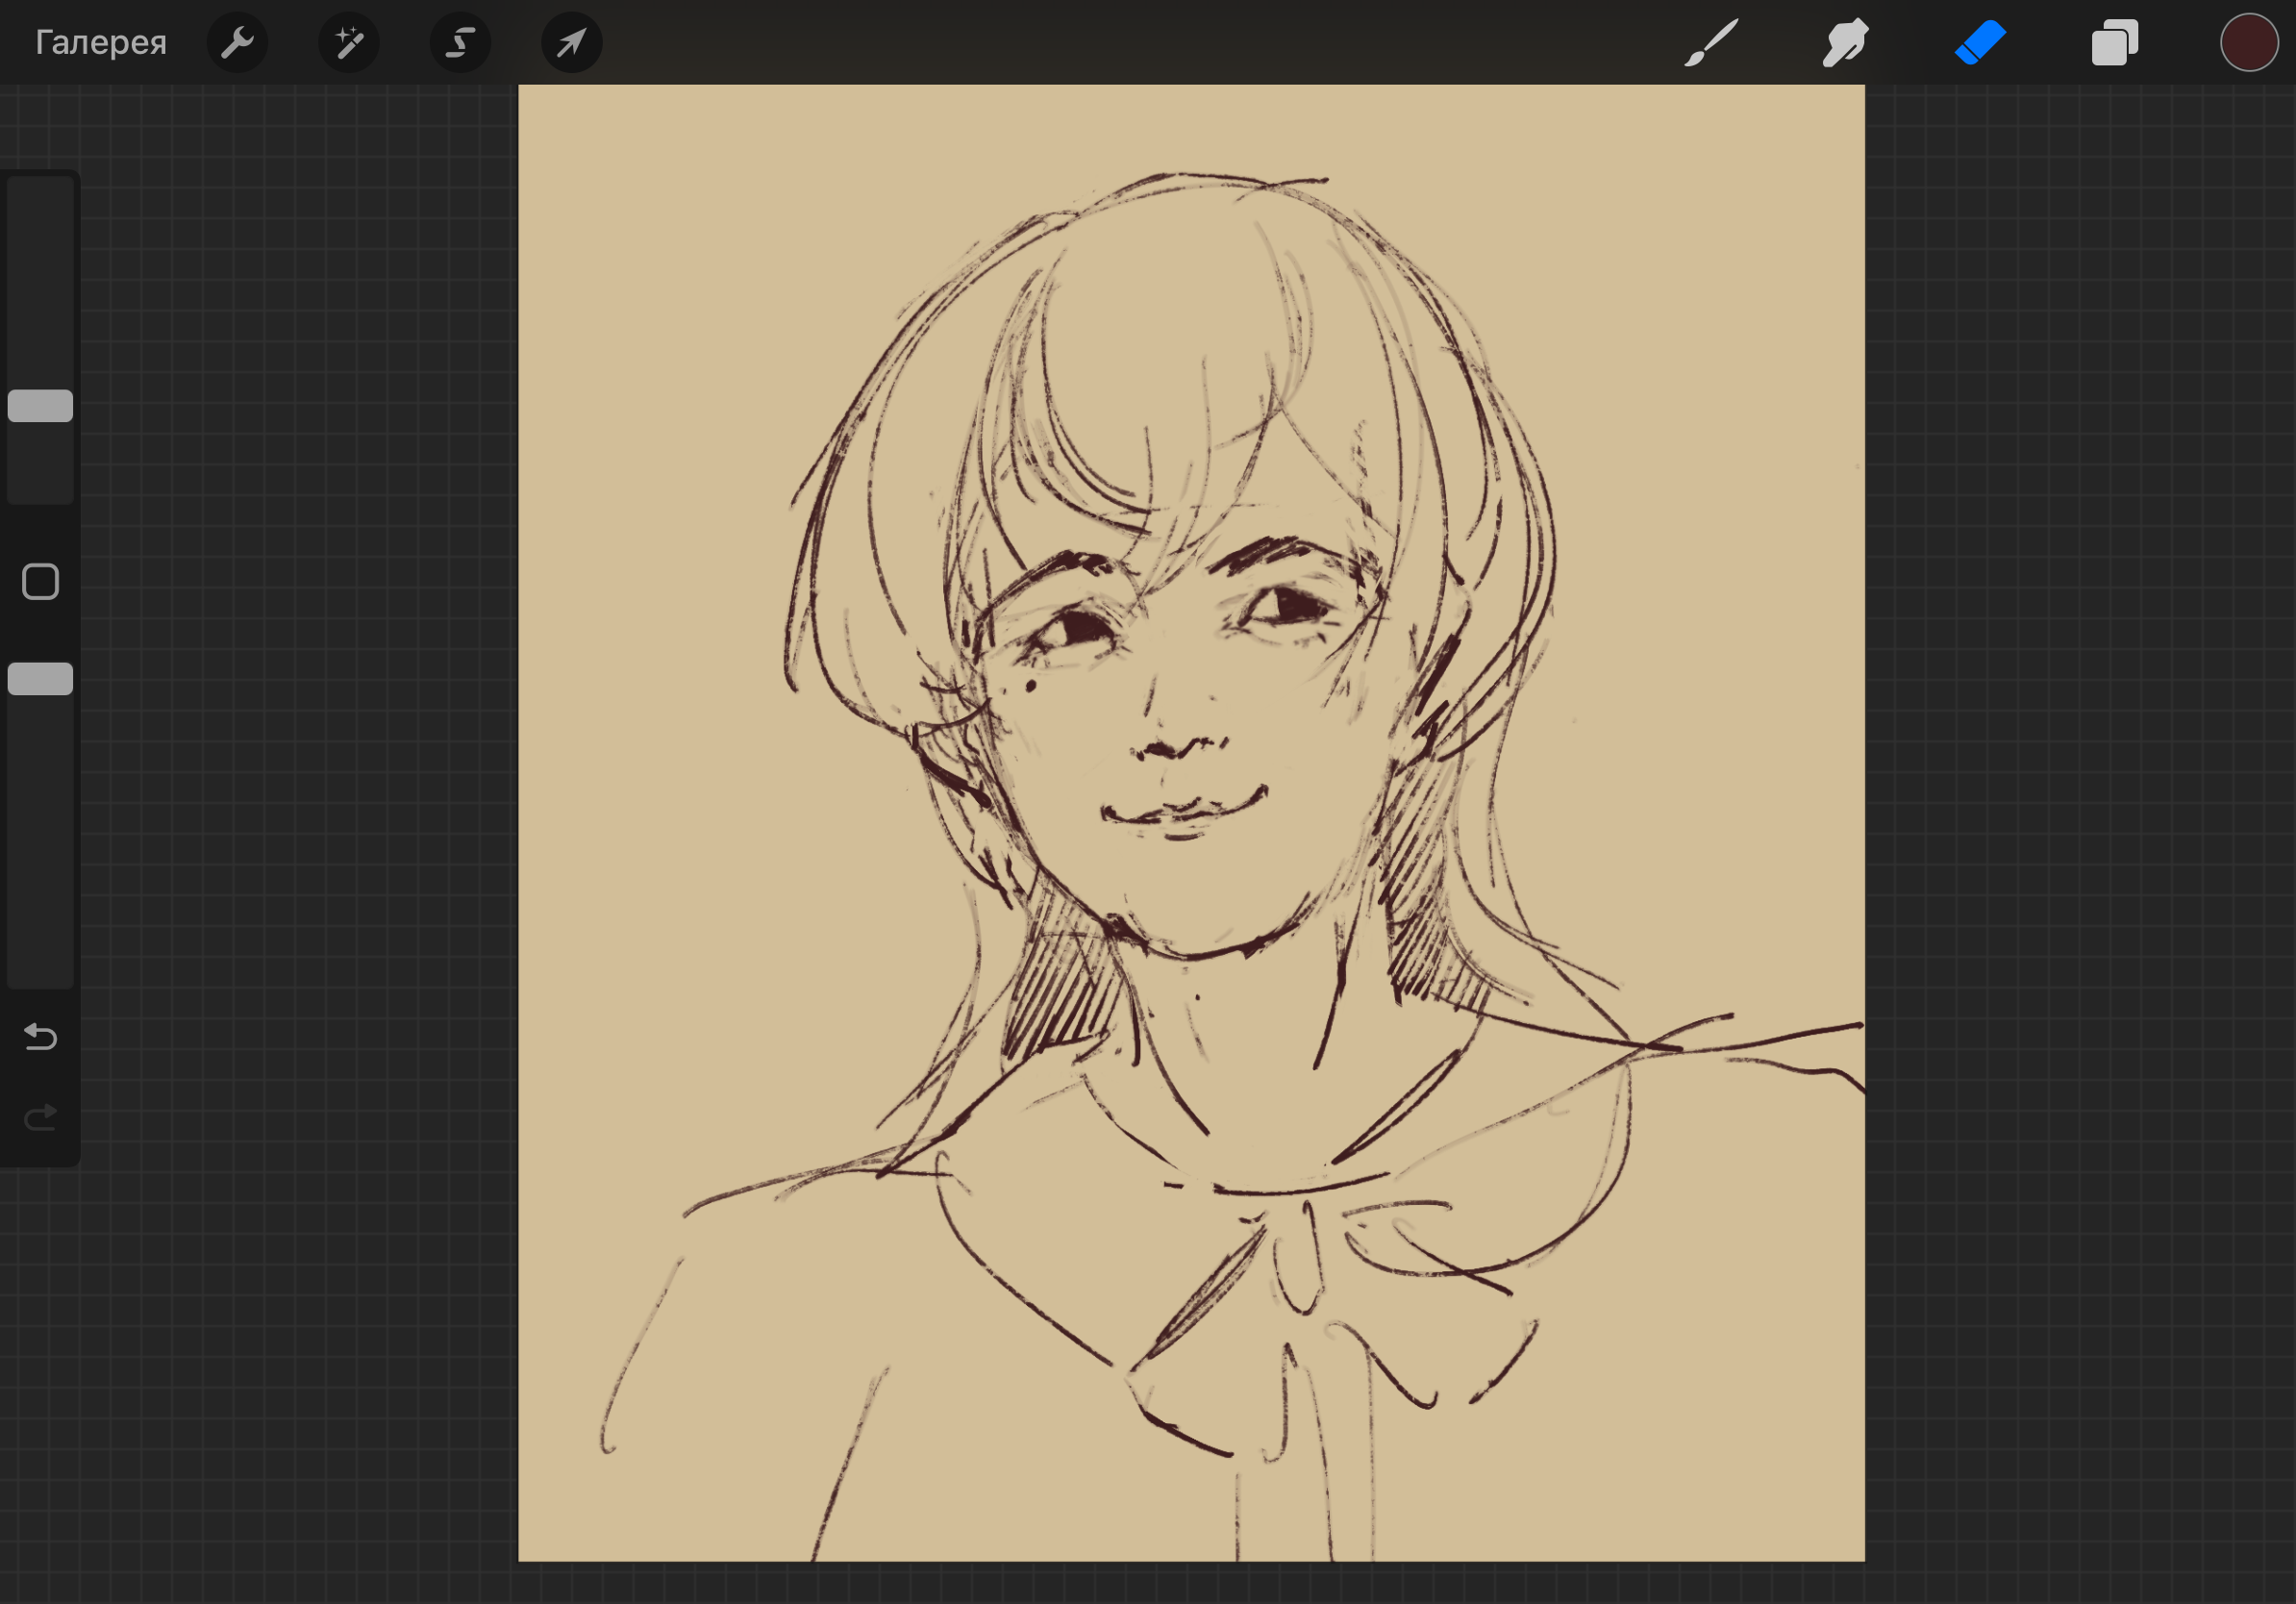This screenshot has width=2296, height=1604.
Task: Click the brush opacity slider handle
Action: [x=40, y=679]
